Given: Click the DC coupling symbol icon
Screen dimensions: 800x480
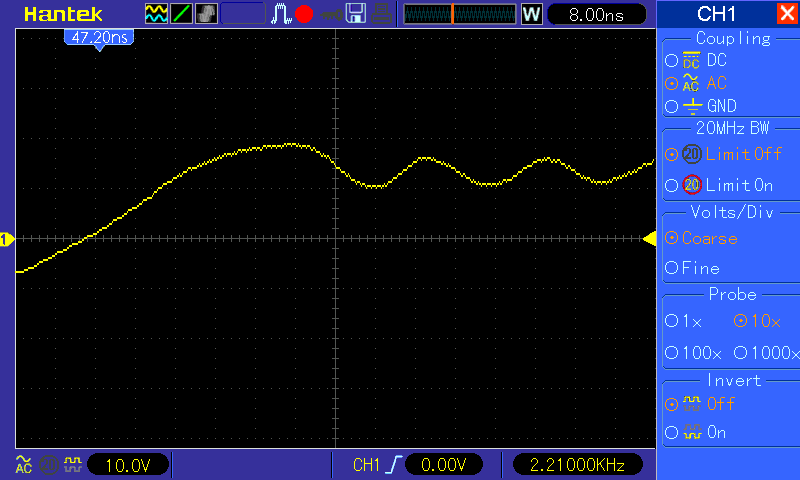Looking at the screenshot, I should click(691, 61).
